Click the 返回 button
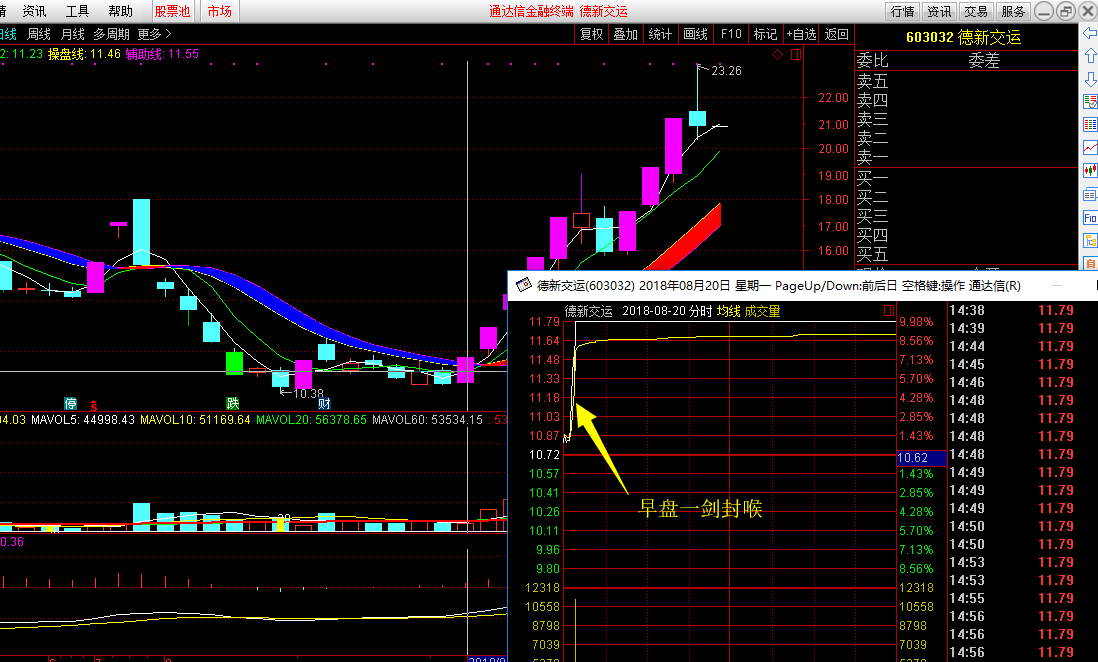 click(836, 34)
